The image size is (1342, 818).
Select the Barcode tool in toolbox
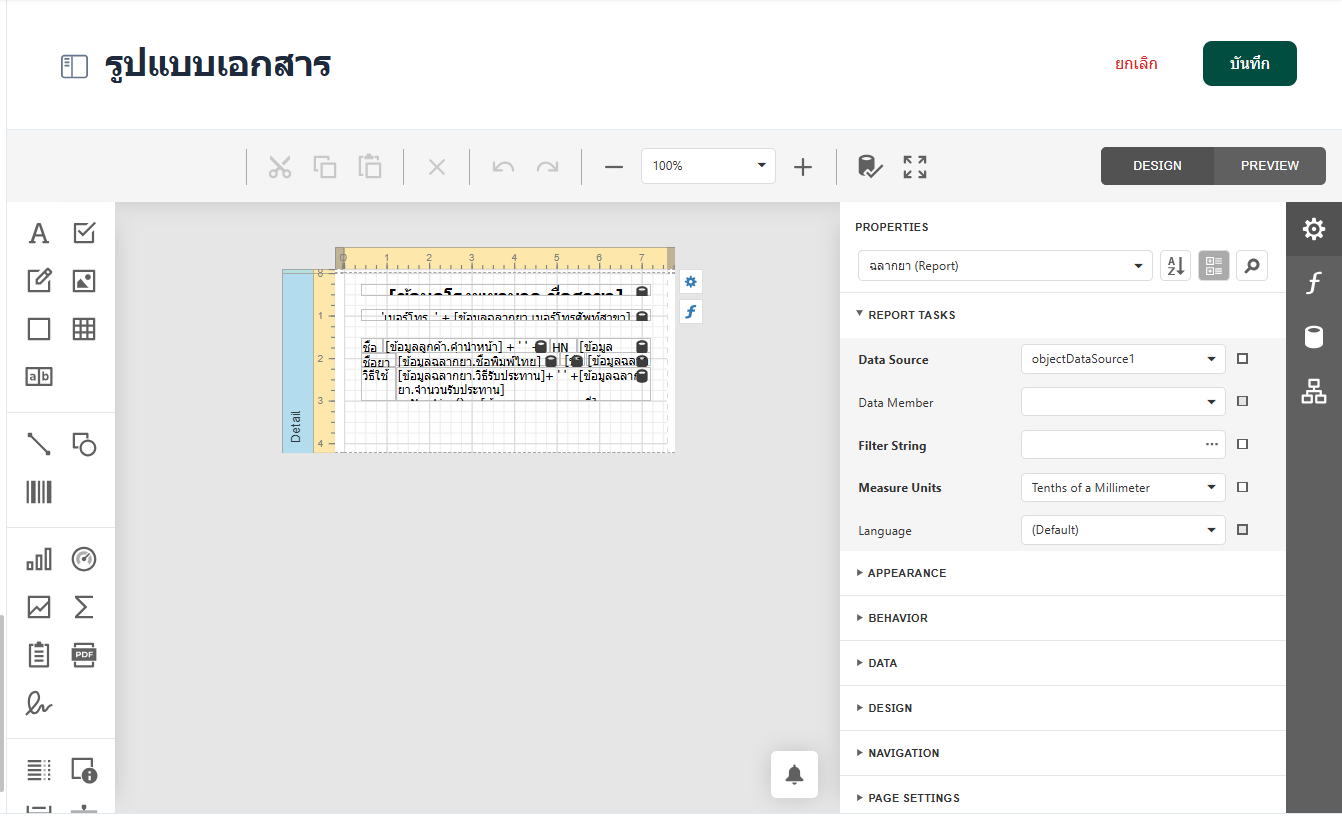pos(38,492)
